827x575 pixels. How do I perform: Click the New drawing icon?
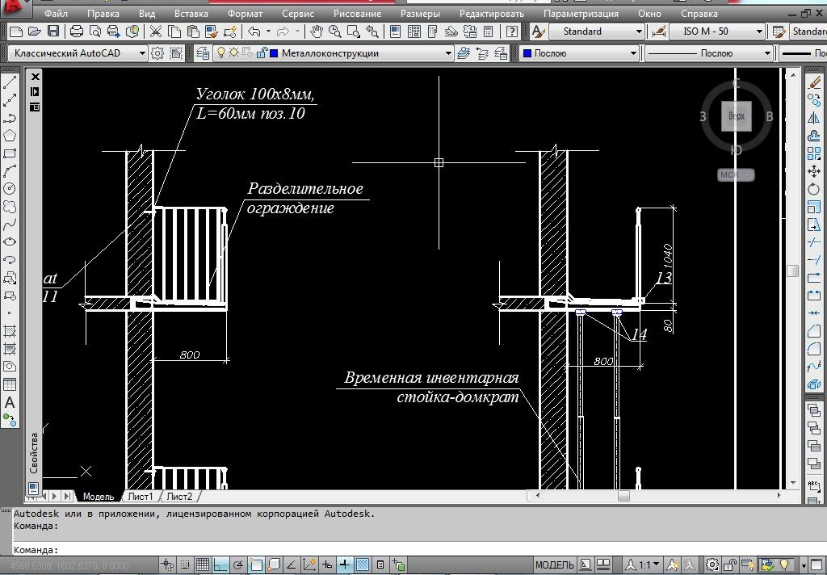tap(16, 32)
